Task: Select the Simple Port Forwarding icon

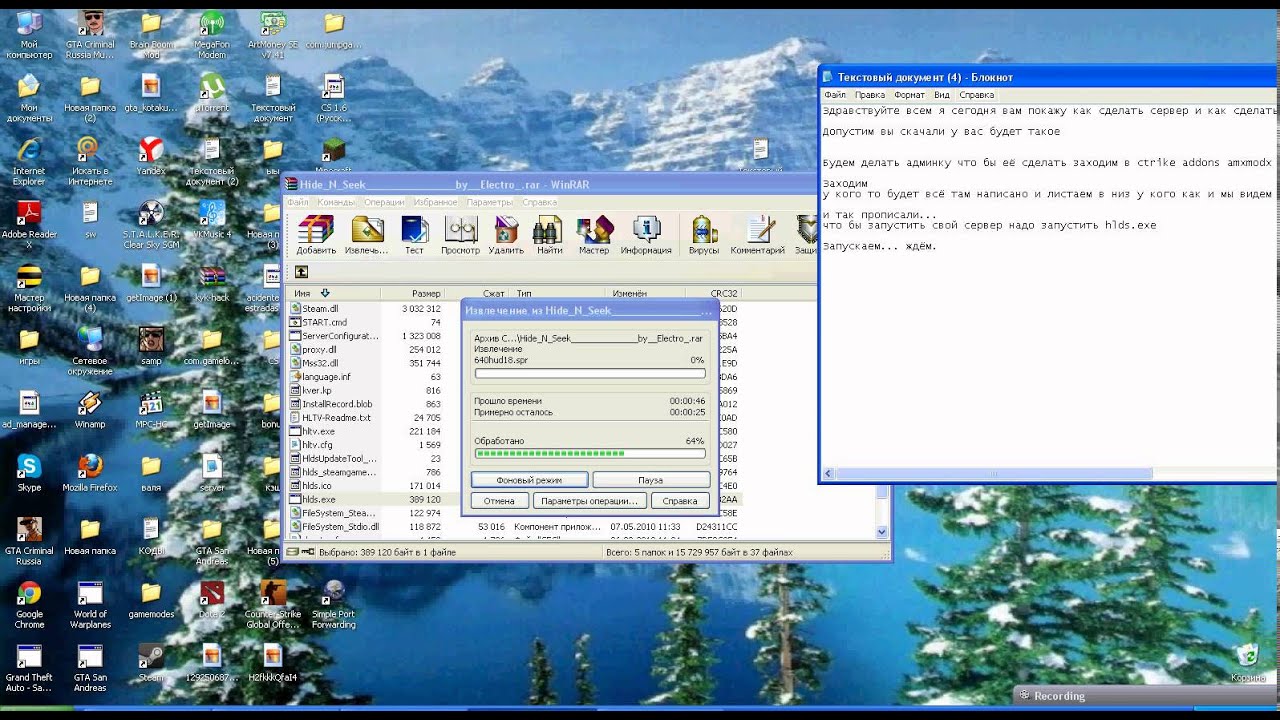Action: [x=334, y=593]
